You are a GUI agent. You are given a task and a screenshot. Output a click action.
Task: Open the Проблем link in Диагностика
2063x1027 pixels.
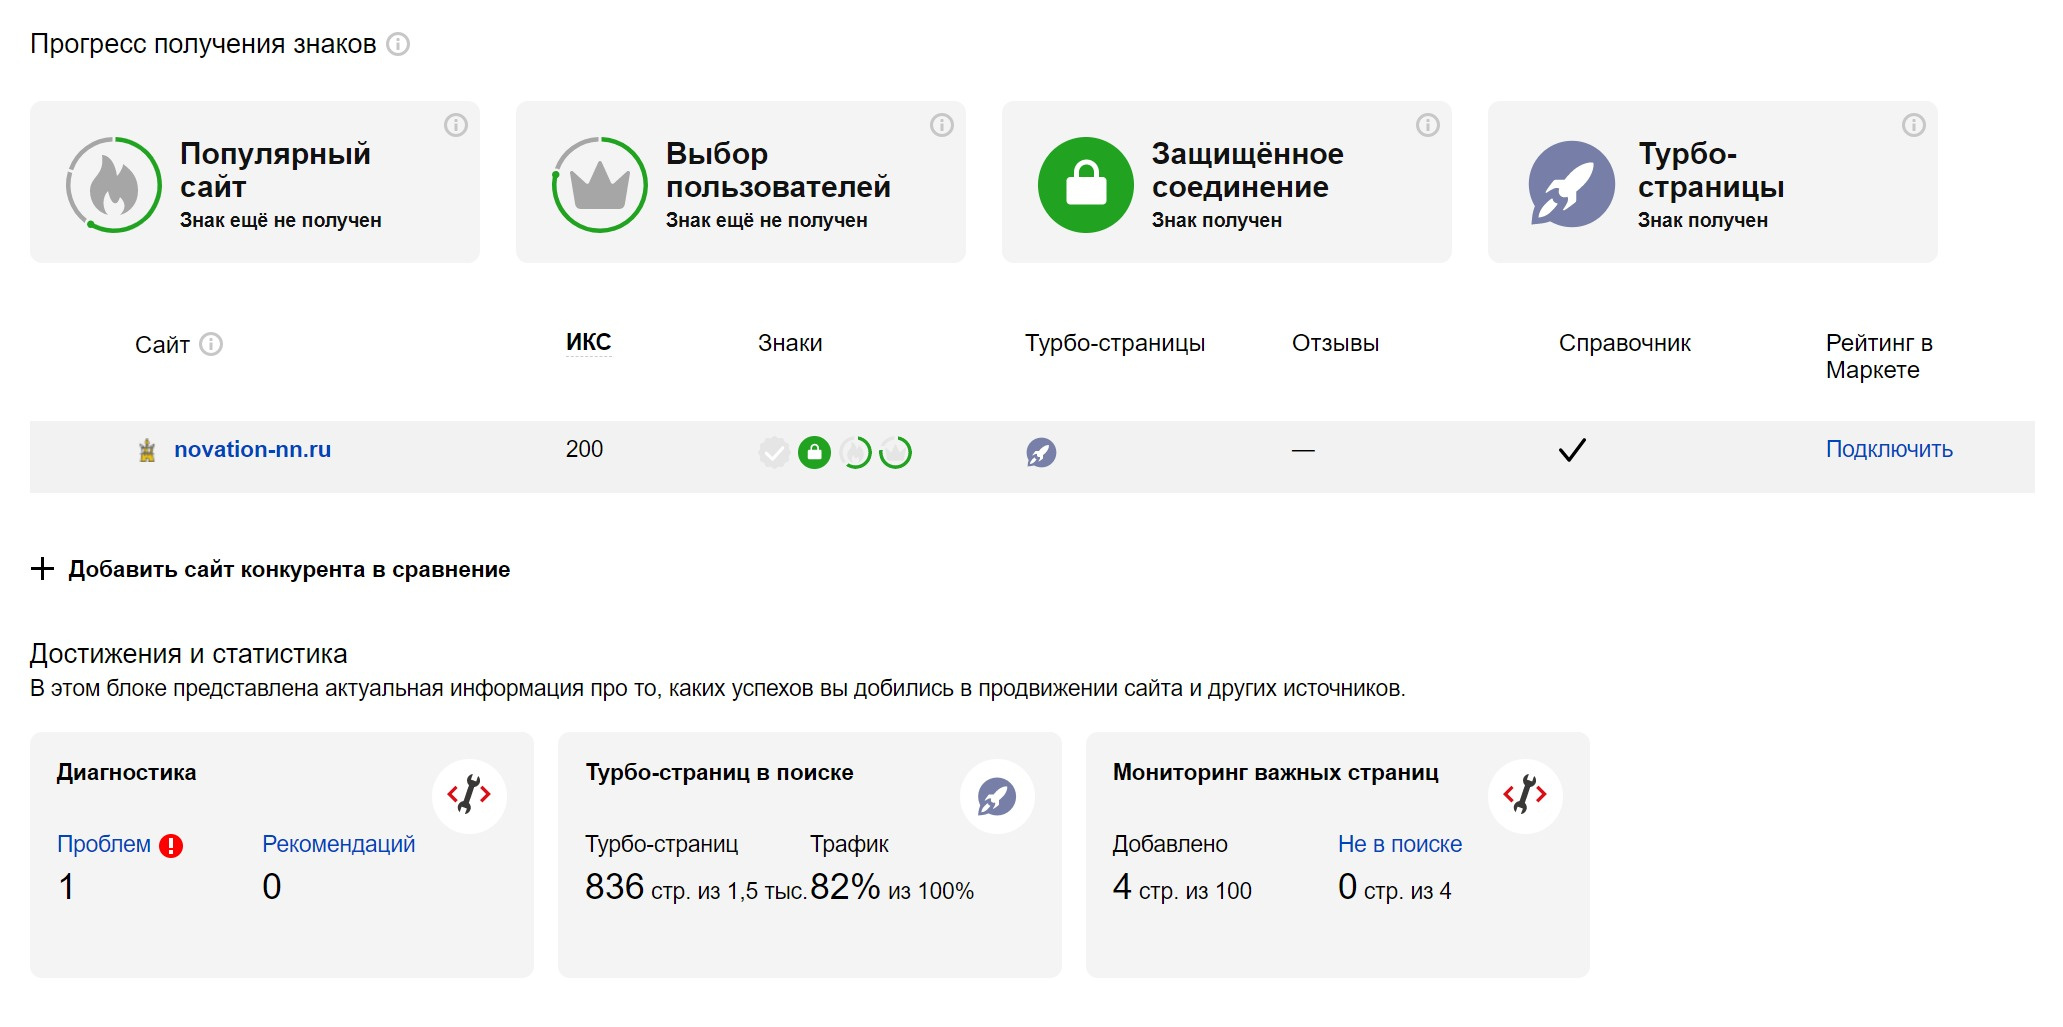(x=104, y=844)
